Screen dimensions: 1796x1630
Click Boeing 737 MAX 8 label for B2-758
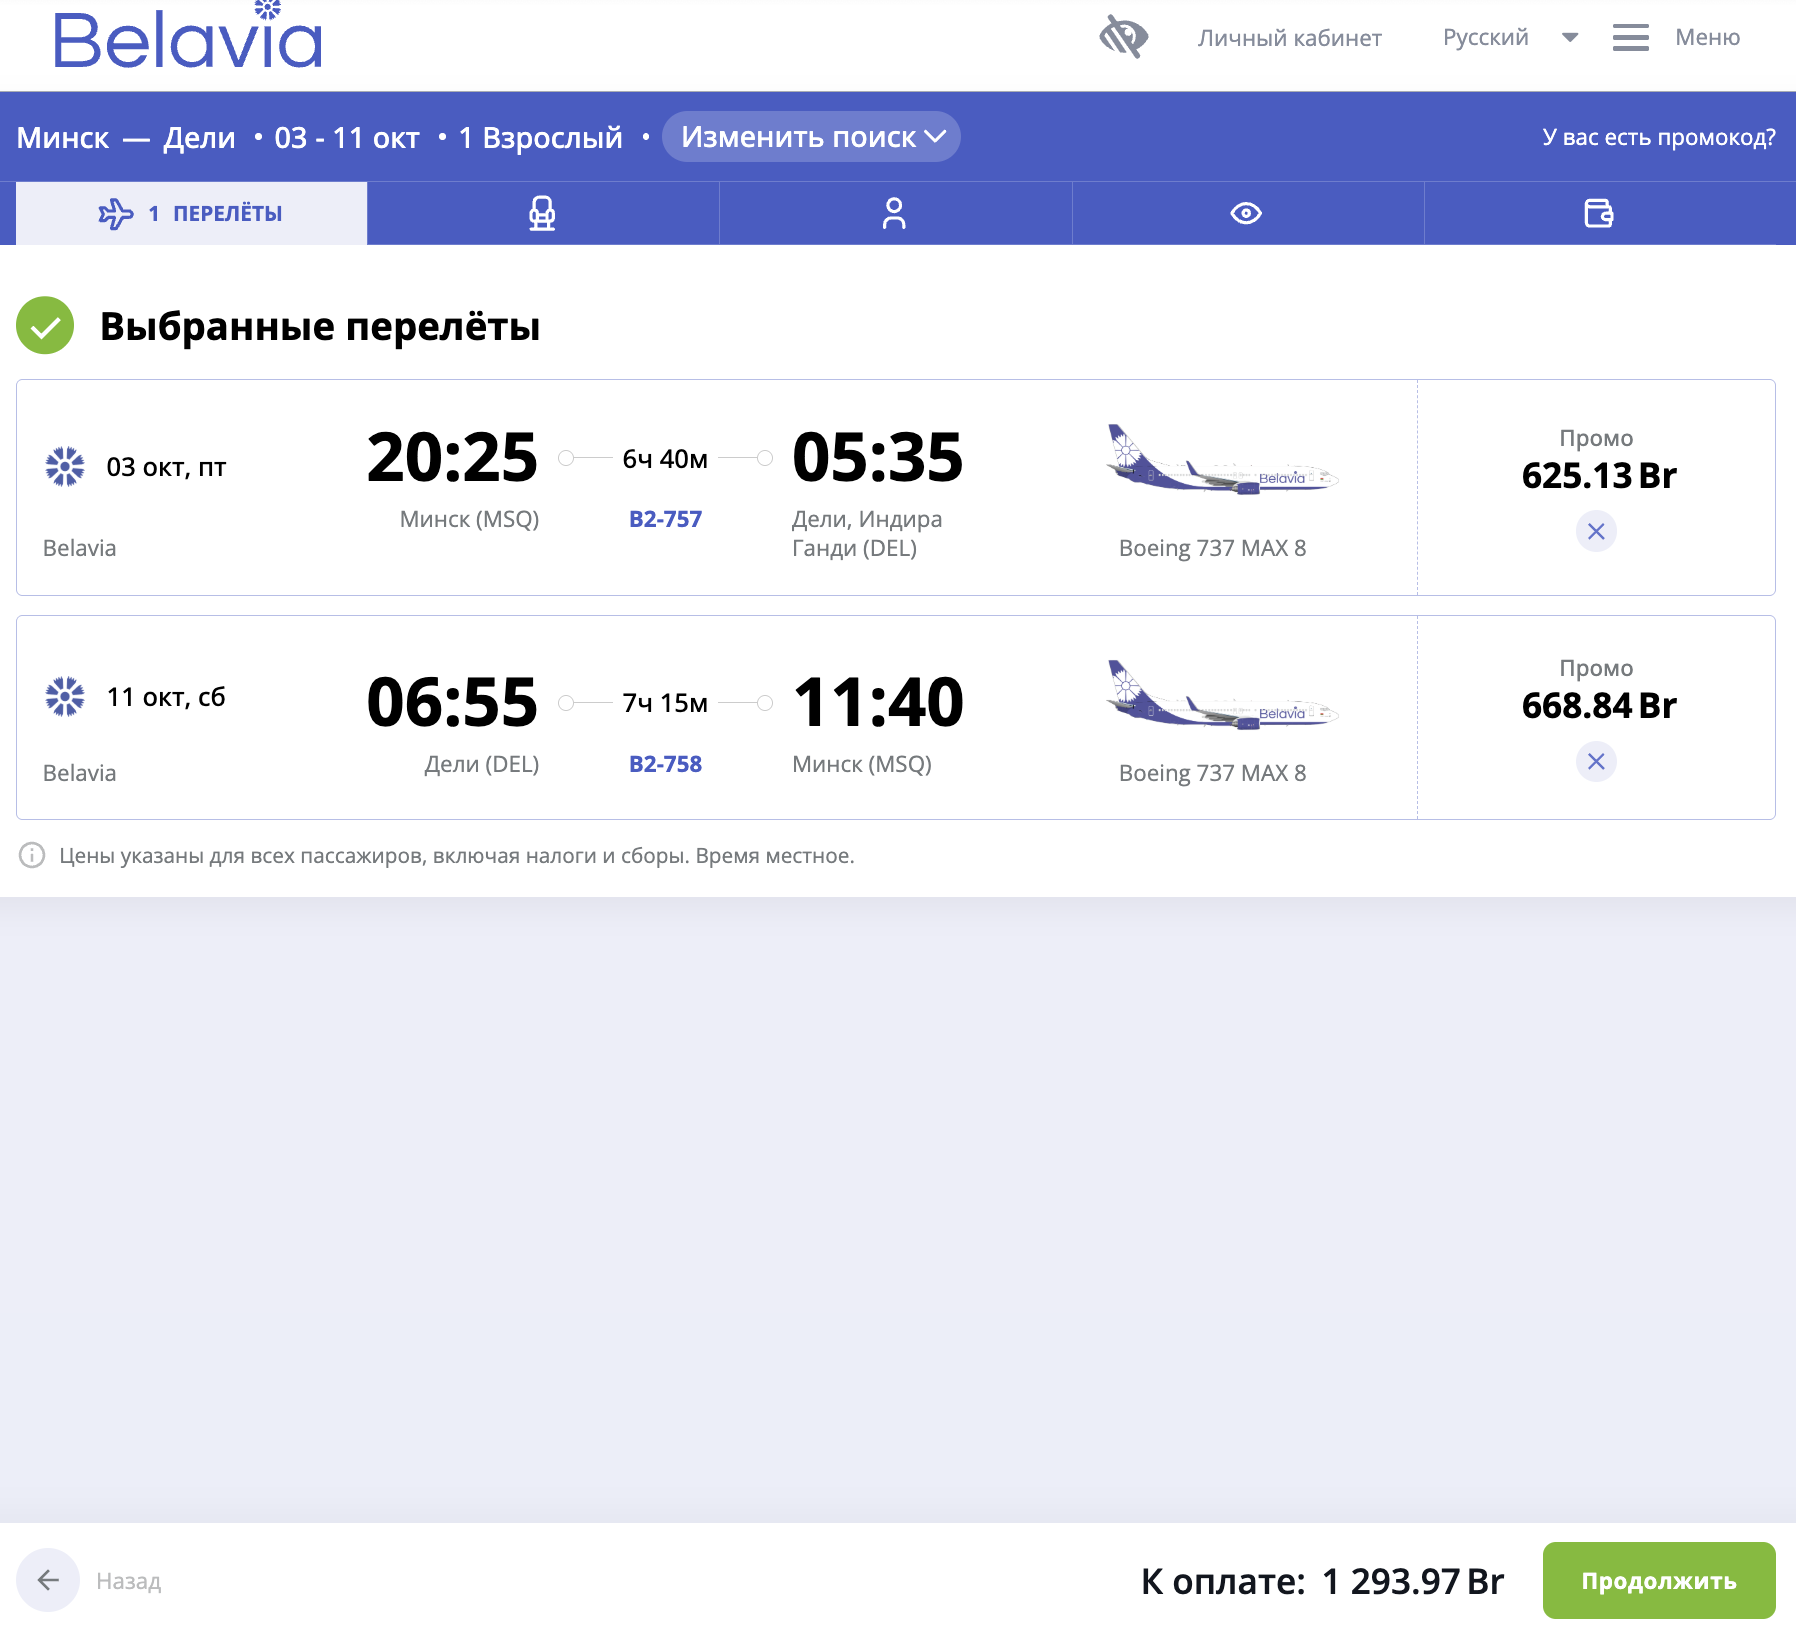(1212, 773)
